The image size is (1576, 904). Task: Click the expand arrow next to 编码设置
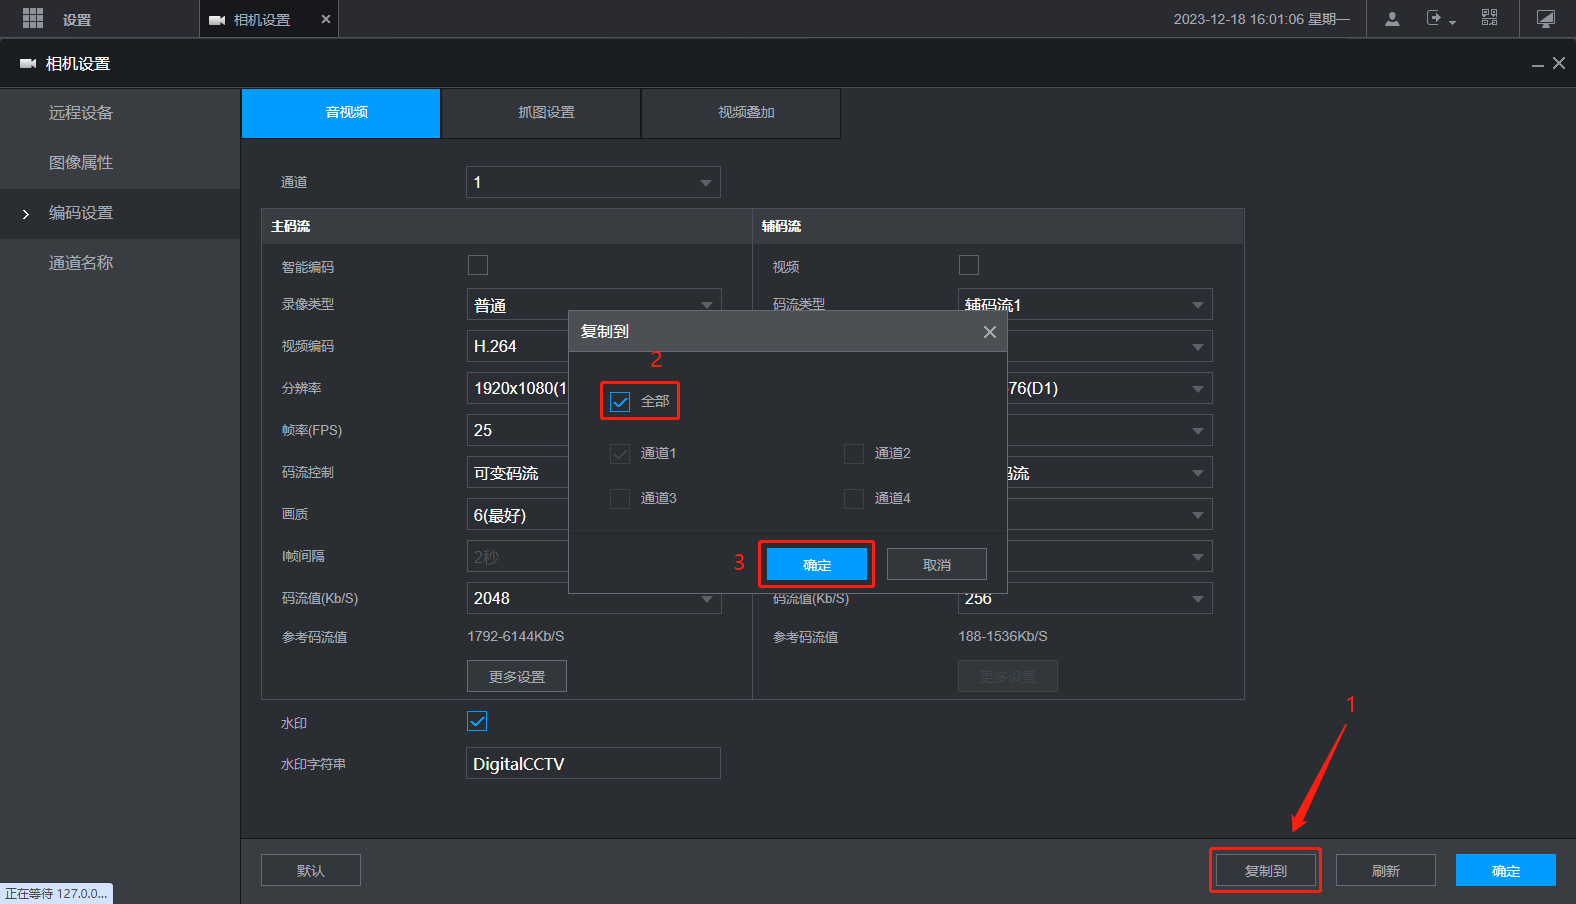(x=26, y=214)
